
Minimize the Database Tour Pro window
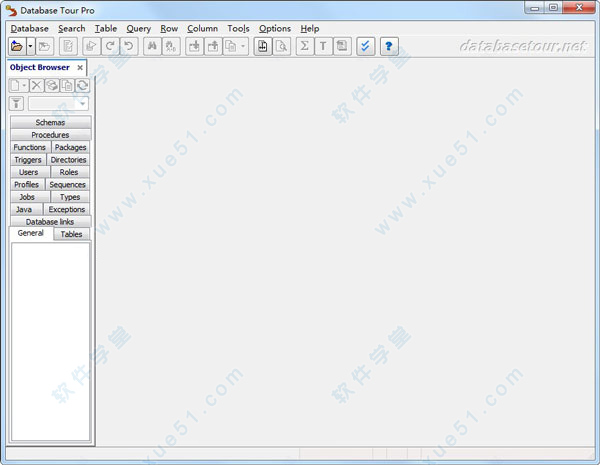pos(535,8)
